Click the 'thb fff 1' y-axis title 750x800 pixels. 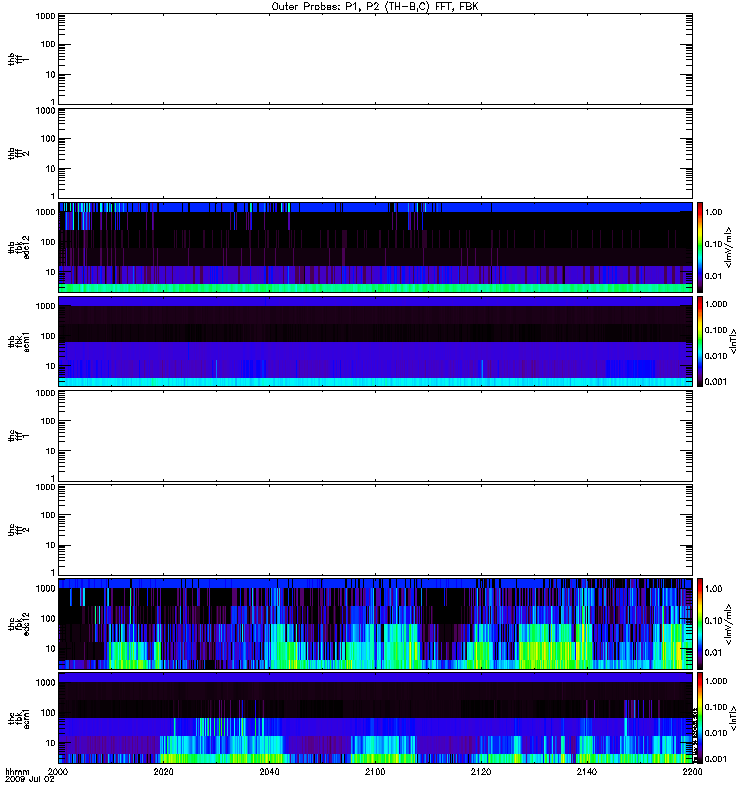click(19, 59)
